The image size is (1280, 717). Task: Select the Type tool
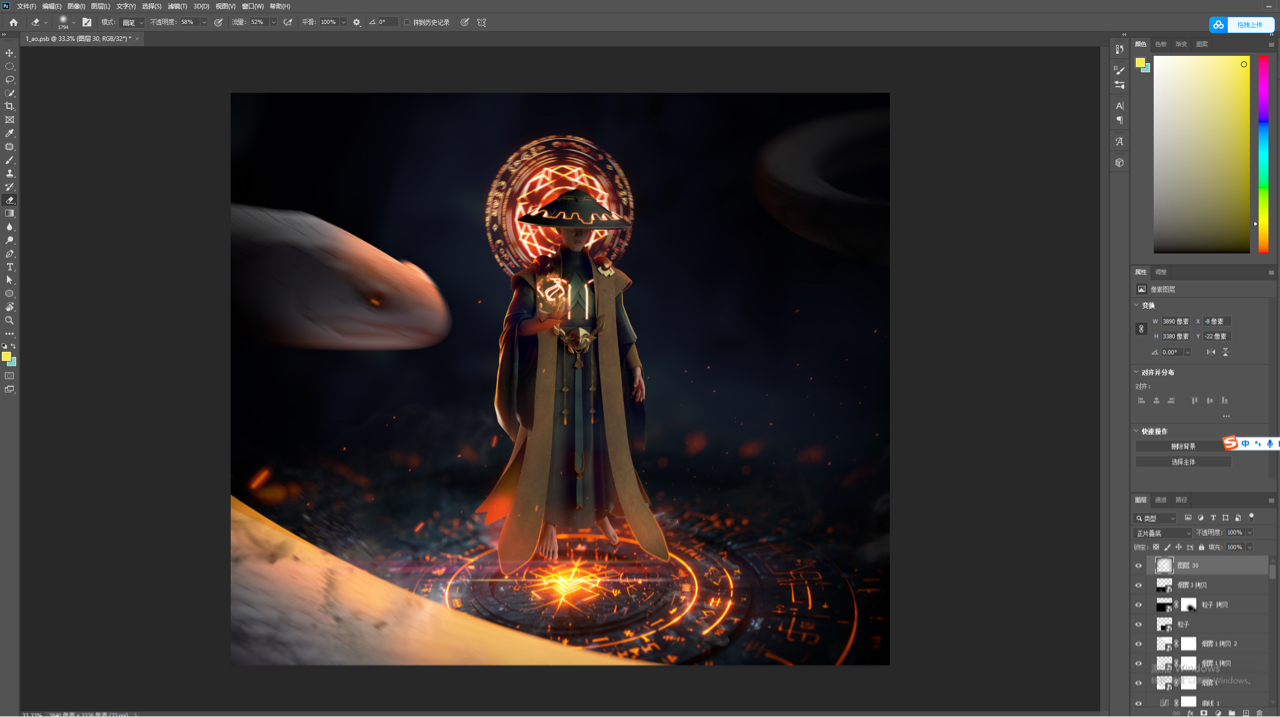click(x=10, y=267)
